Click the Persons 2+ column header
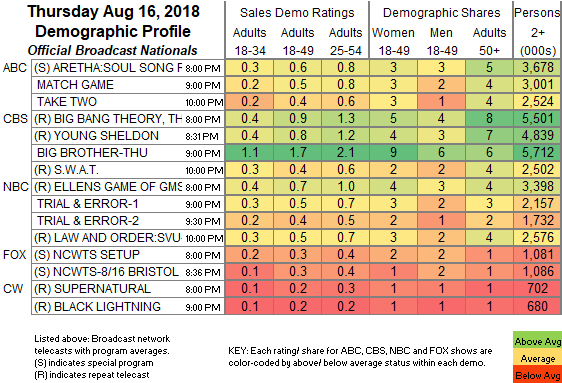The height and width of the screenshot is (383, 562). tap(538, 32)
